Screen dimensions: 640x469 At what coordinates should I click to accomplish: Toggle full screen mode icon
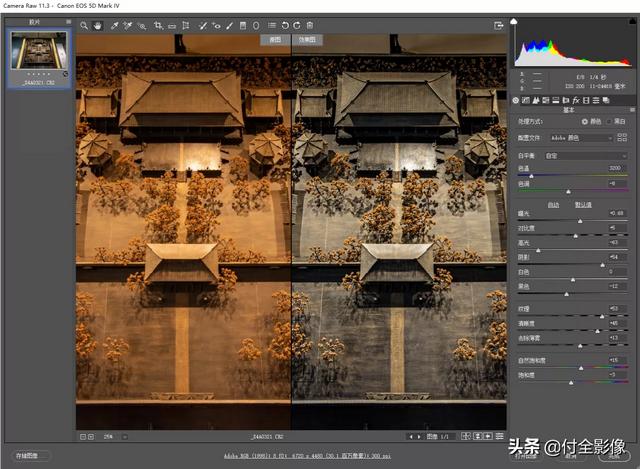coord(498,25)
